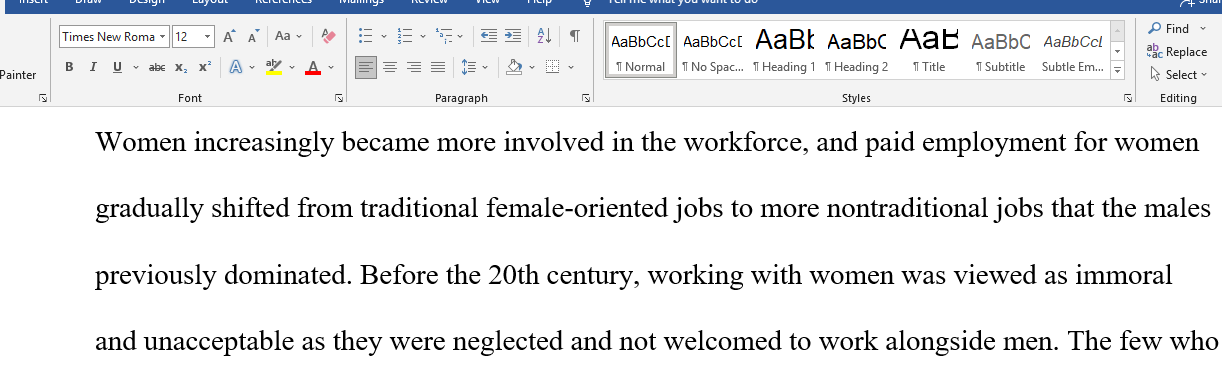Open the Paragraph dialog launcher
The width and height of the screenshot is (1222, 375).
pos(586,98)
